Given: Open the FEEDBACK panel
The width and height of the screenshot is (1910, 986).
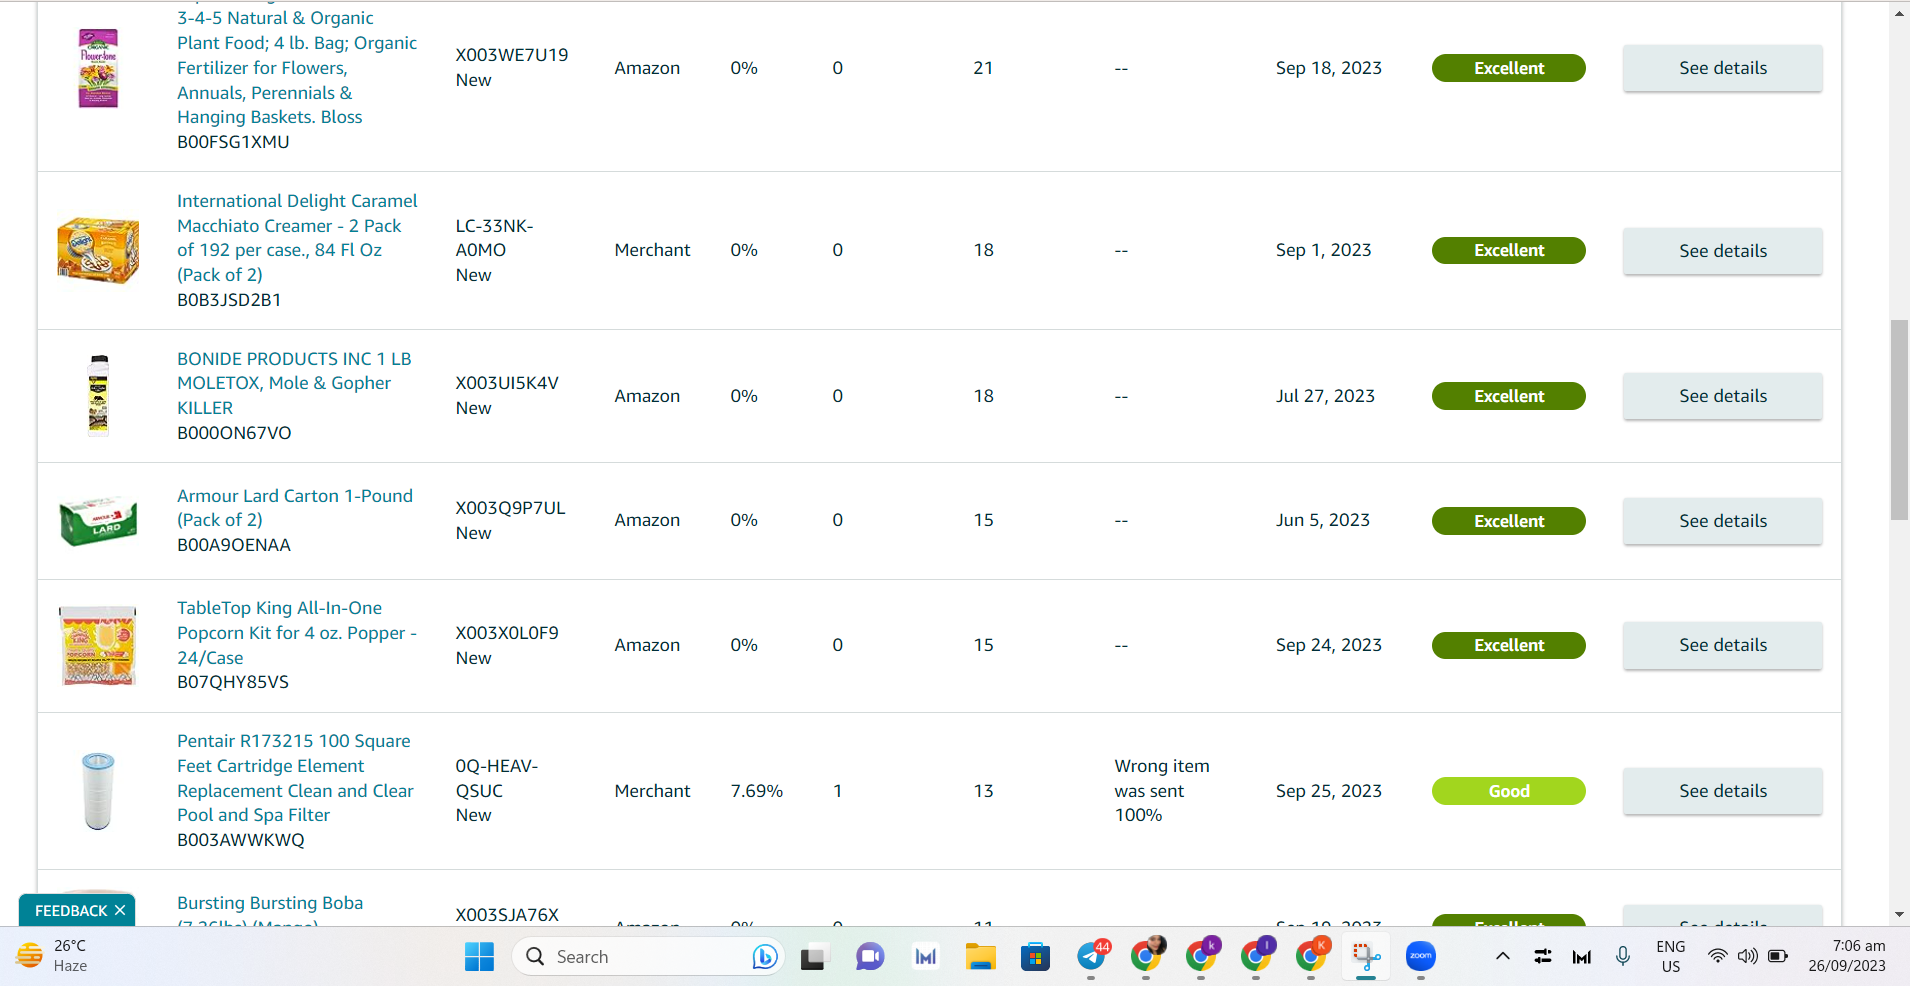Looking at the screenshot, I should point(71,911).
